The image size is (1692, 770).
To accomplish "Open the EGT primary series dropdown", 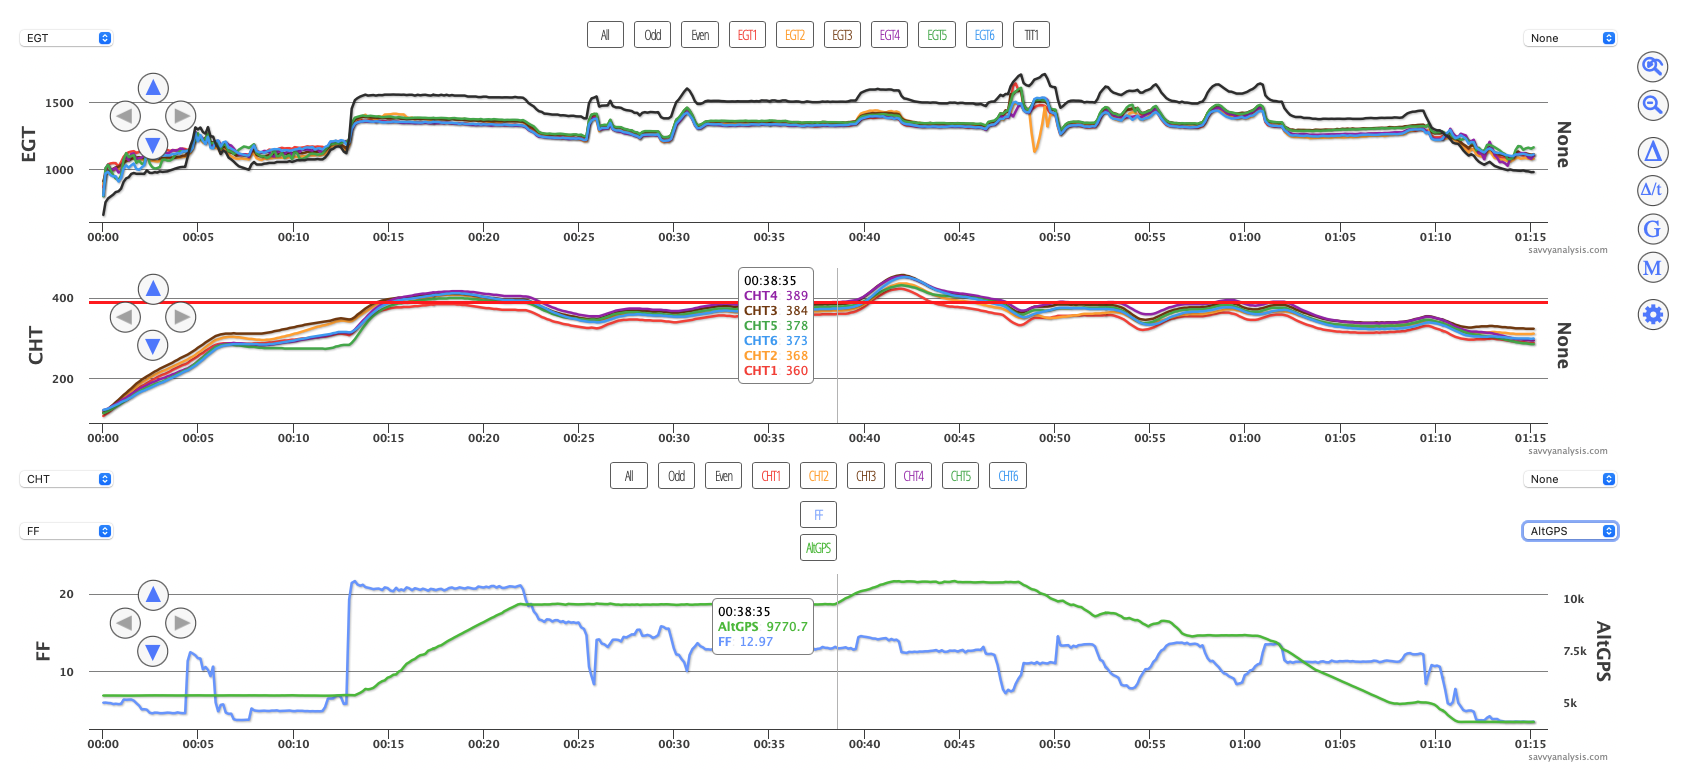I will point(66,38).
